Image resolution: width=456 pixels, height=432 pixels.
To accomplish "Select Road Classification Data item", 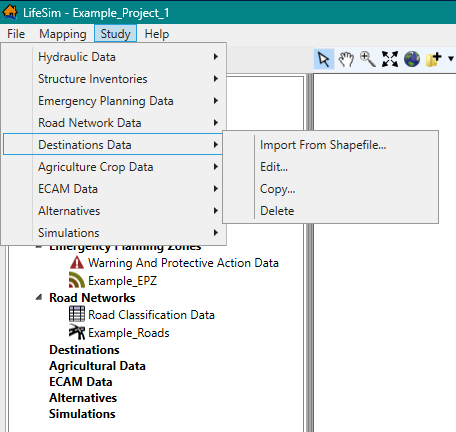I will click(x=151, y=315).
